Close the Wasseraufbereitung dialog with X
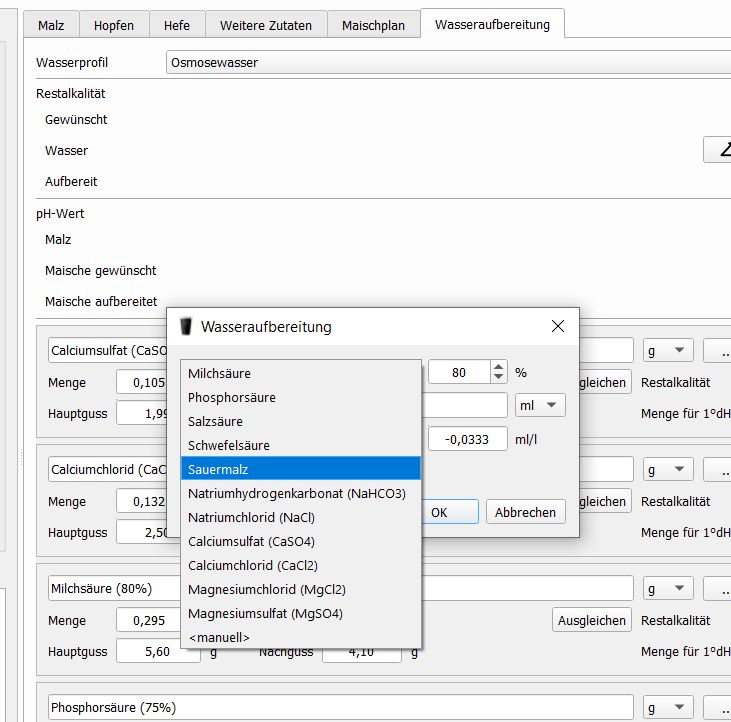Screen dimensions: 731x722 click(x=557, y=326)
